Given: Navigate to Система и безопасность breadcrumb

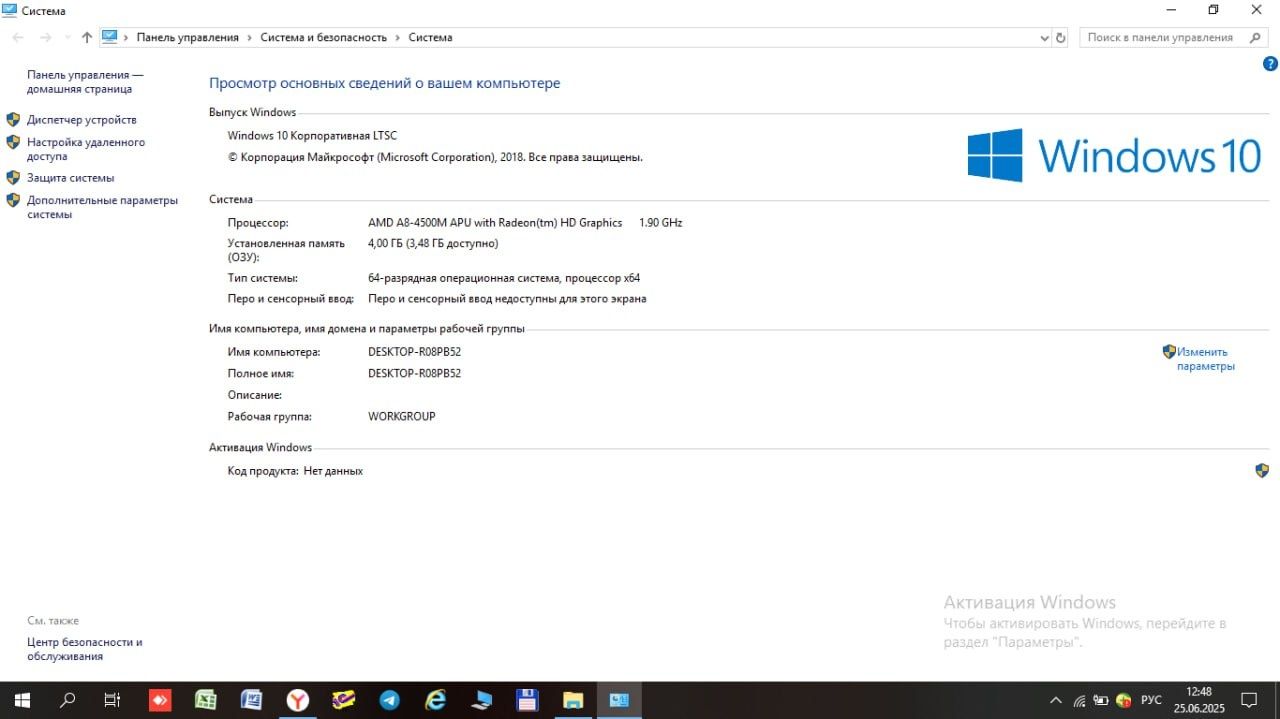Looking at the screenshot, I should pyautogui.click(x=323, y=37).
